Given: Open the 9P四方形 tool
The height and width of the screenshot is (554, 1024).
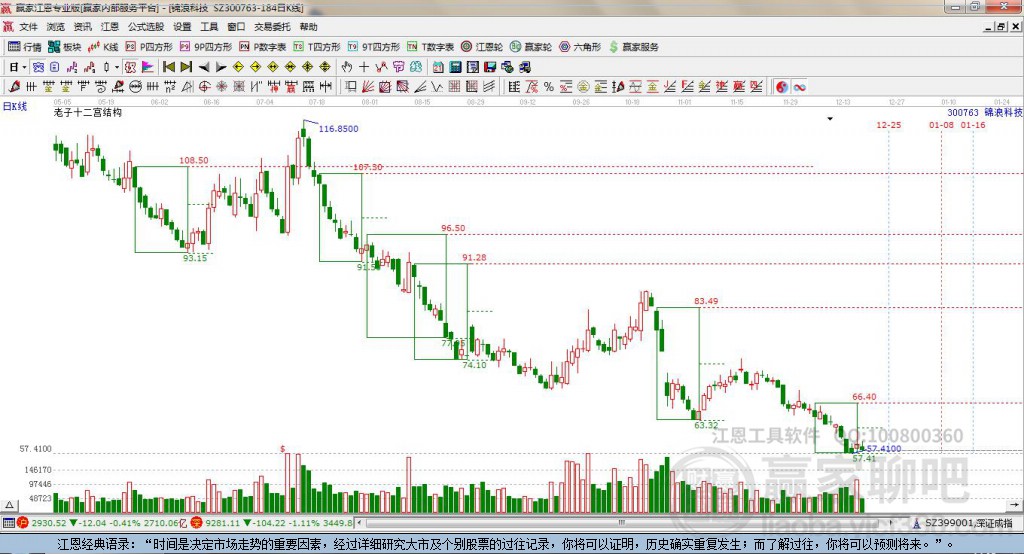Looking at the screenshot, I should click(206, 47).
